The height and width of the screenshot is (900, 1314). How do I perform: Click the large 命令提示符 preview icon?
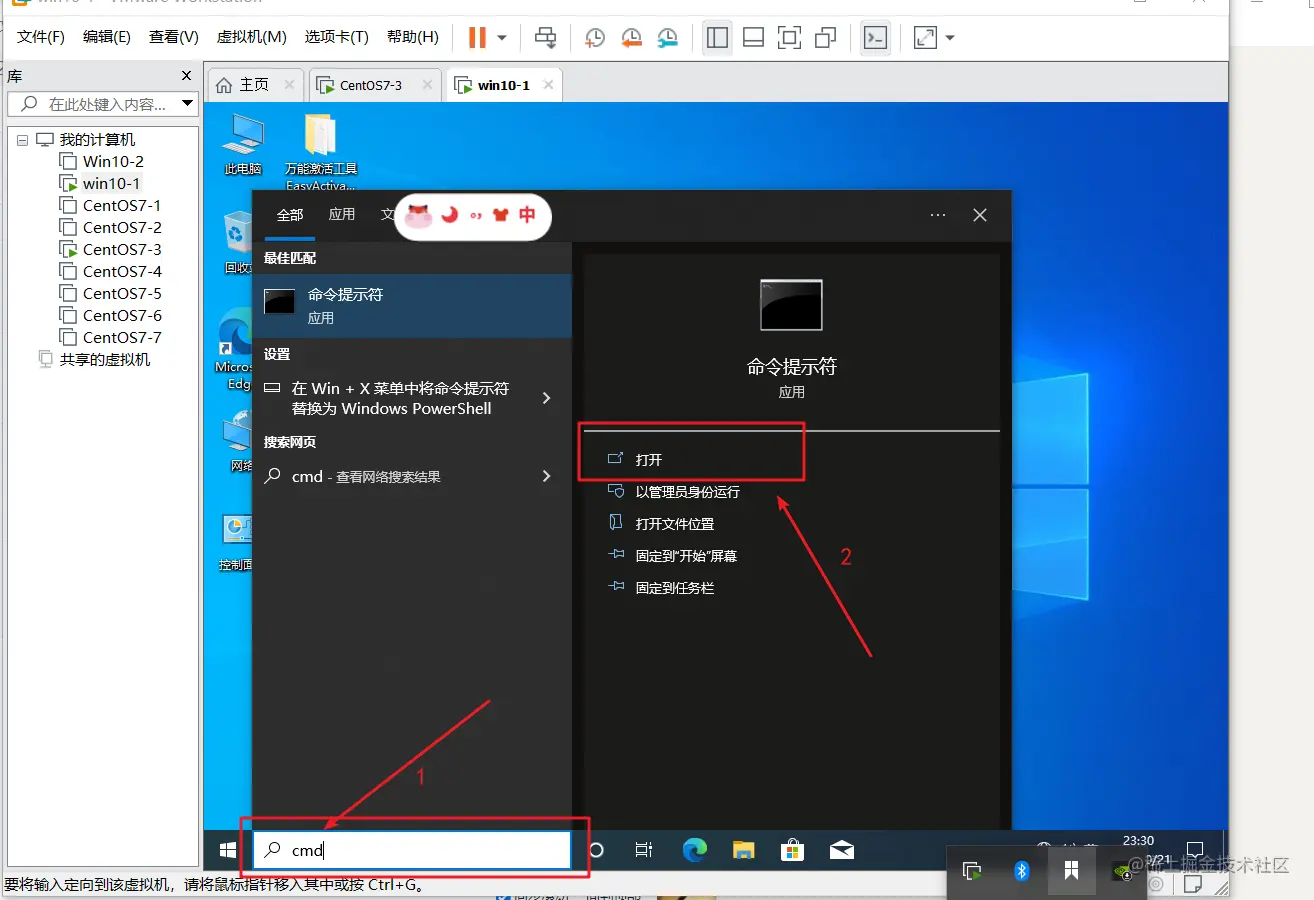(791, 305)
